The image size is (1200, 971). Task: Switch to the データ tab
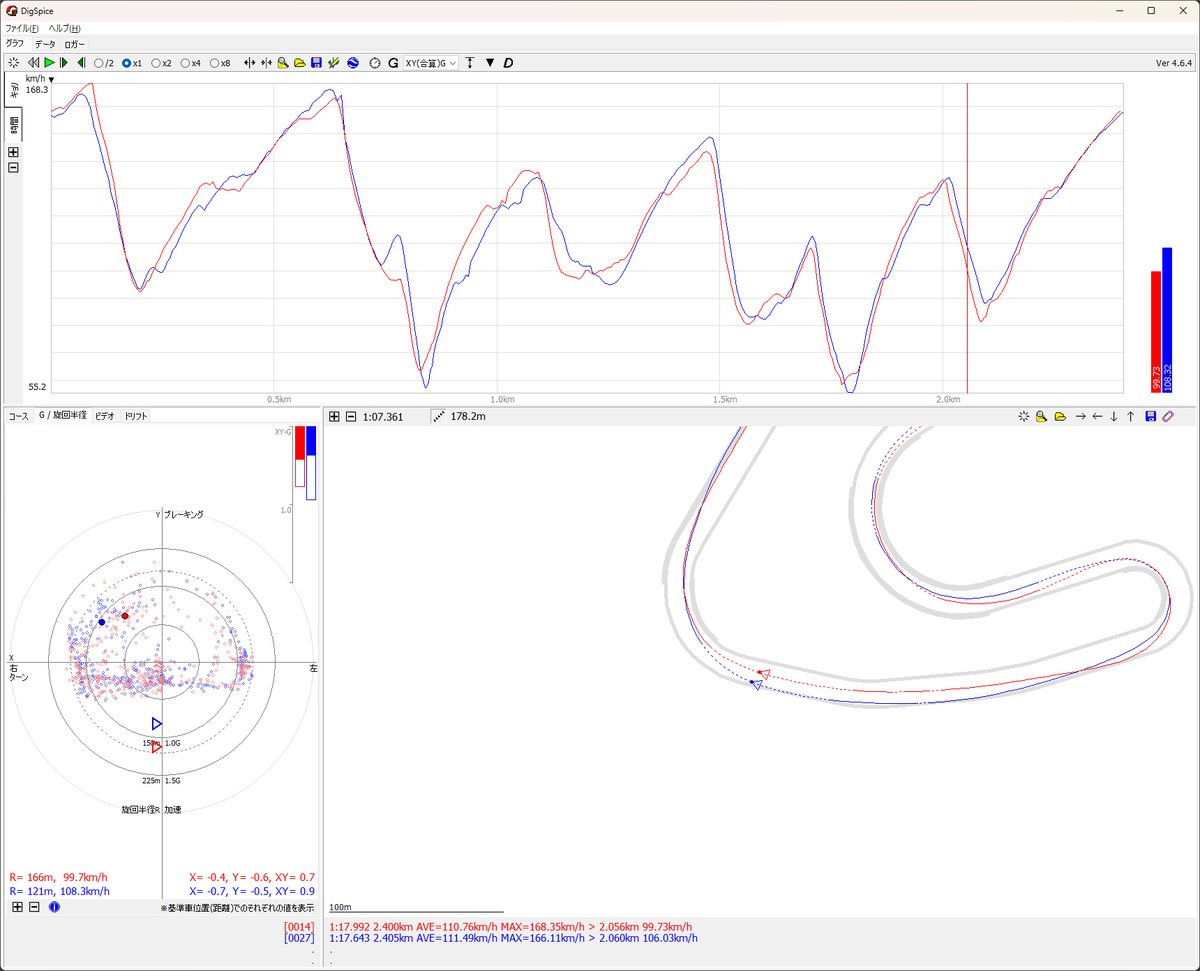[45, 44]
